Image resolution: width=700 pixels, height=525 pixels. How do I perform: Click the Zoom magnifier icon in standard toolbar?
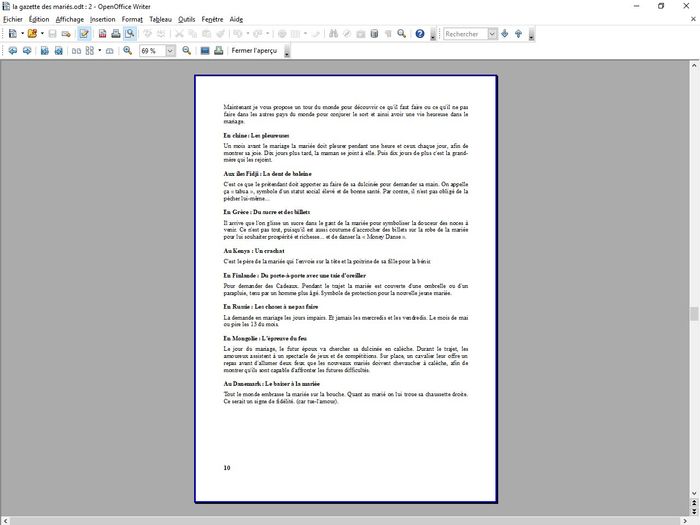pyautogui.click(x=401, y=33)
